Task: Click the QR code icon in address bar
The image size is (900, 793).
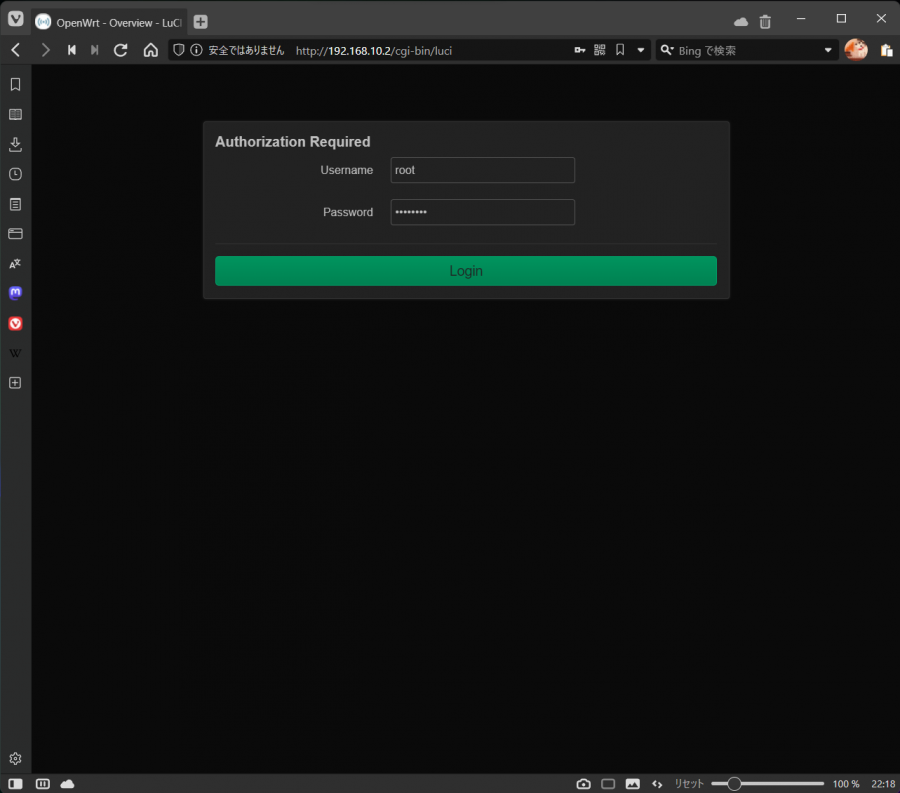Action: (x=600, y=50)
